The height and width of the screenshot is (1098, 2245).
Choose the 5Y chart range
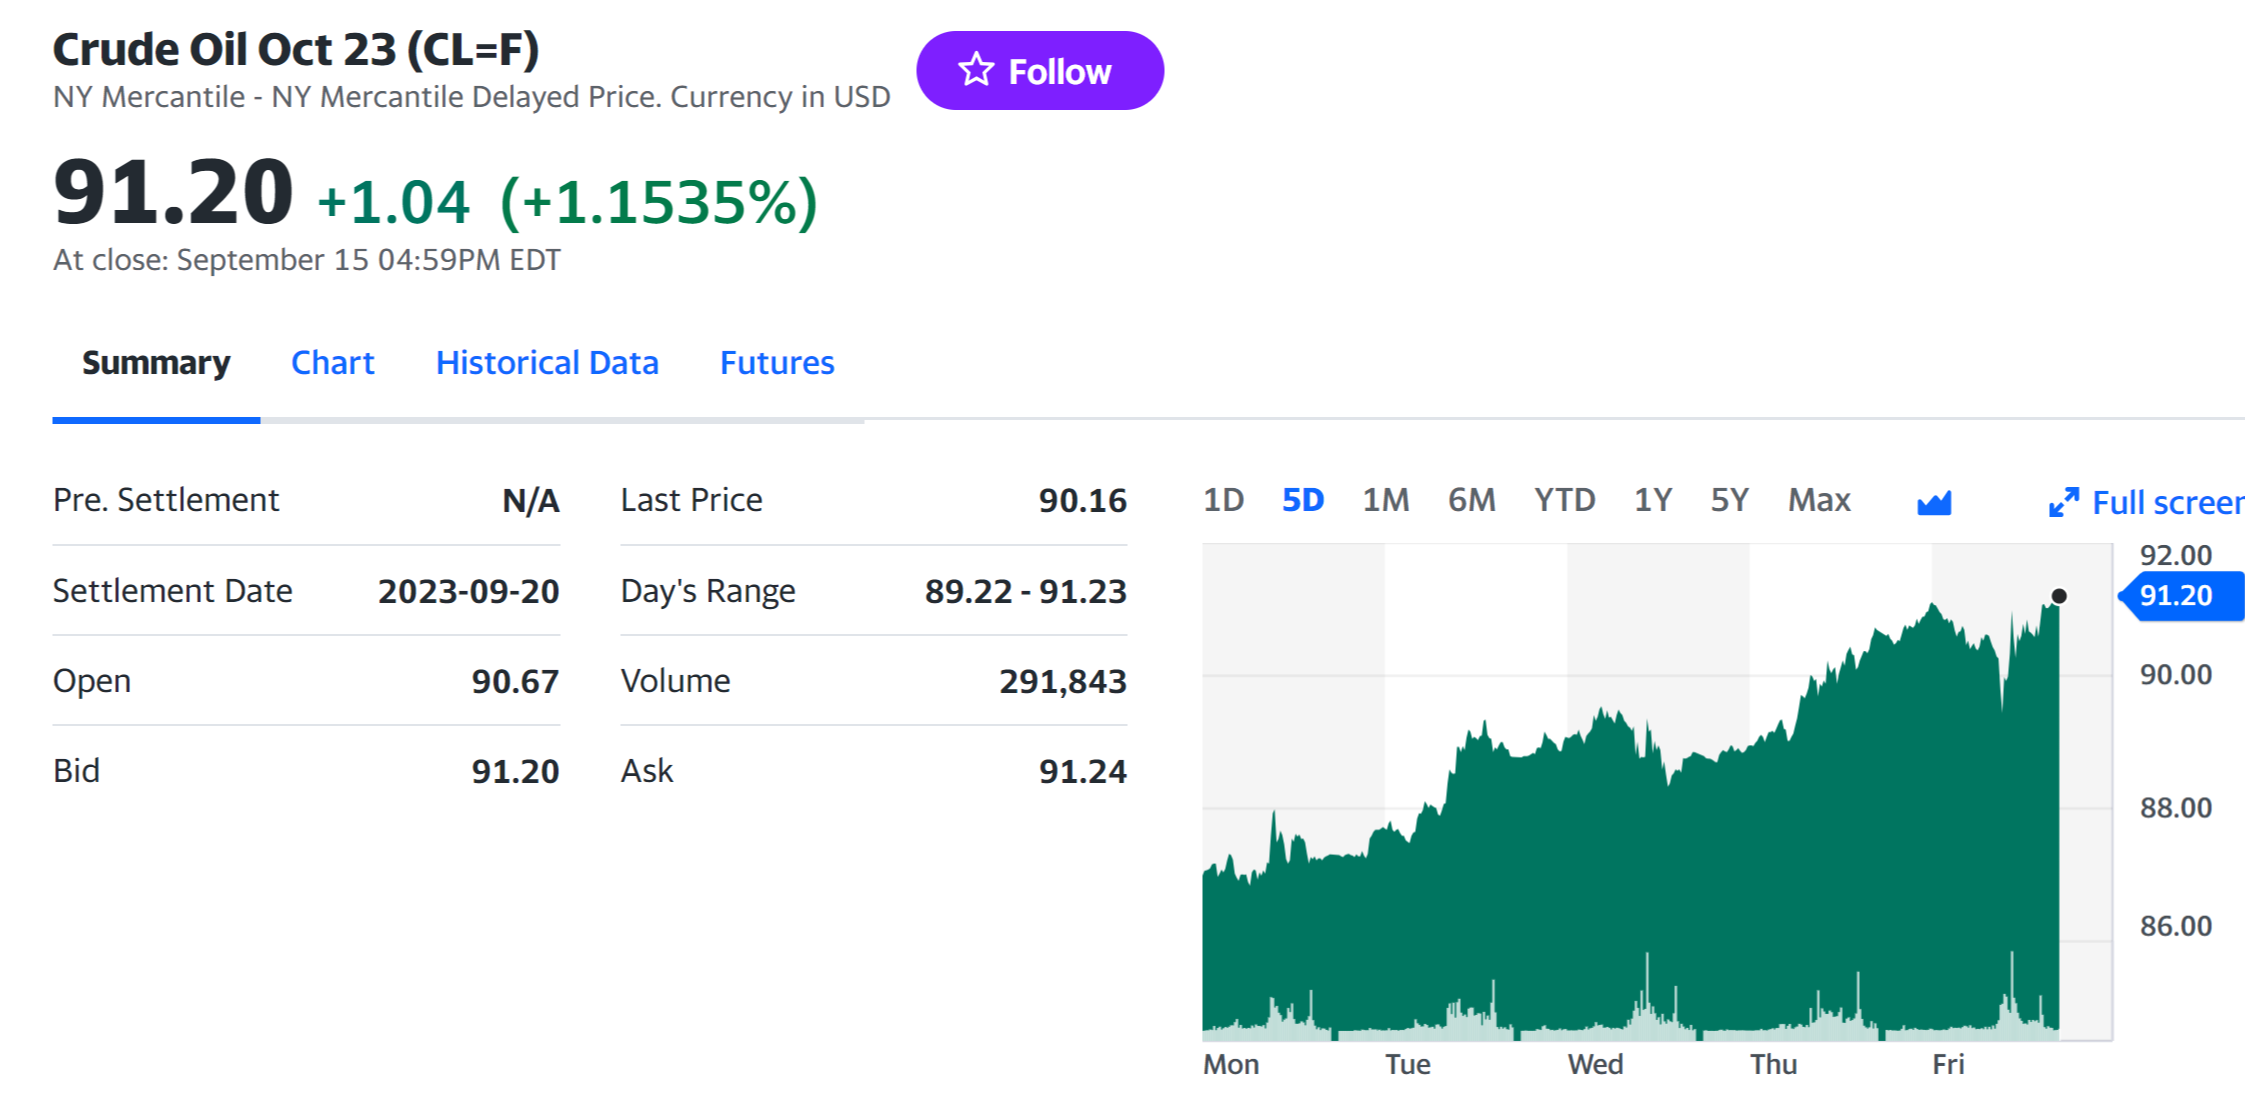point(1729,500)
